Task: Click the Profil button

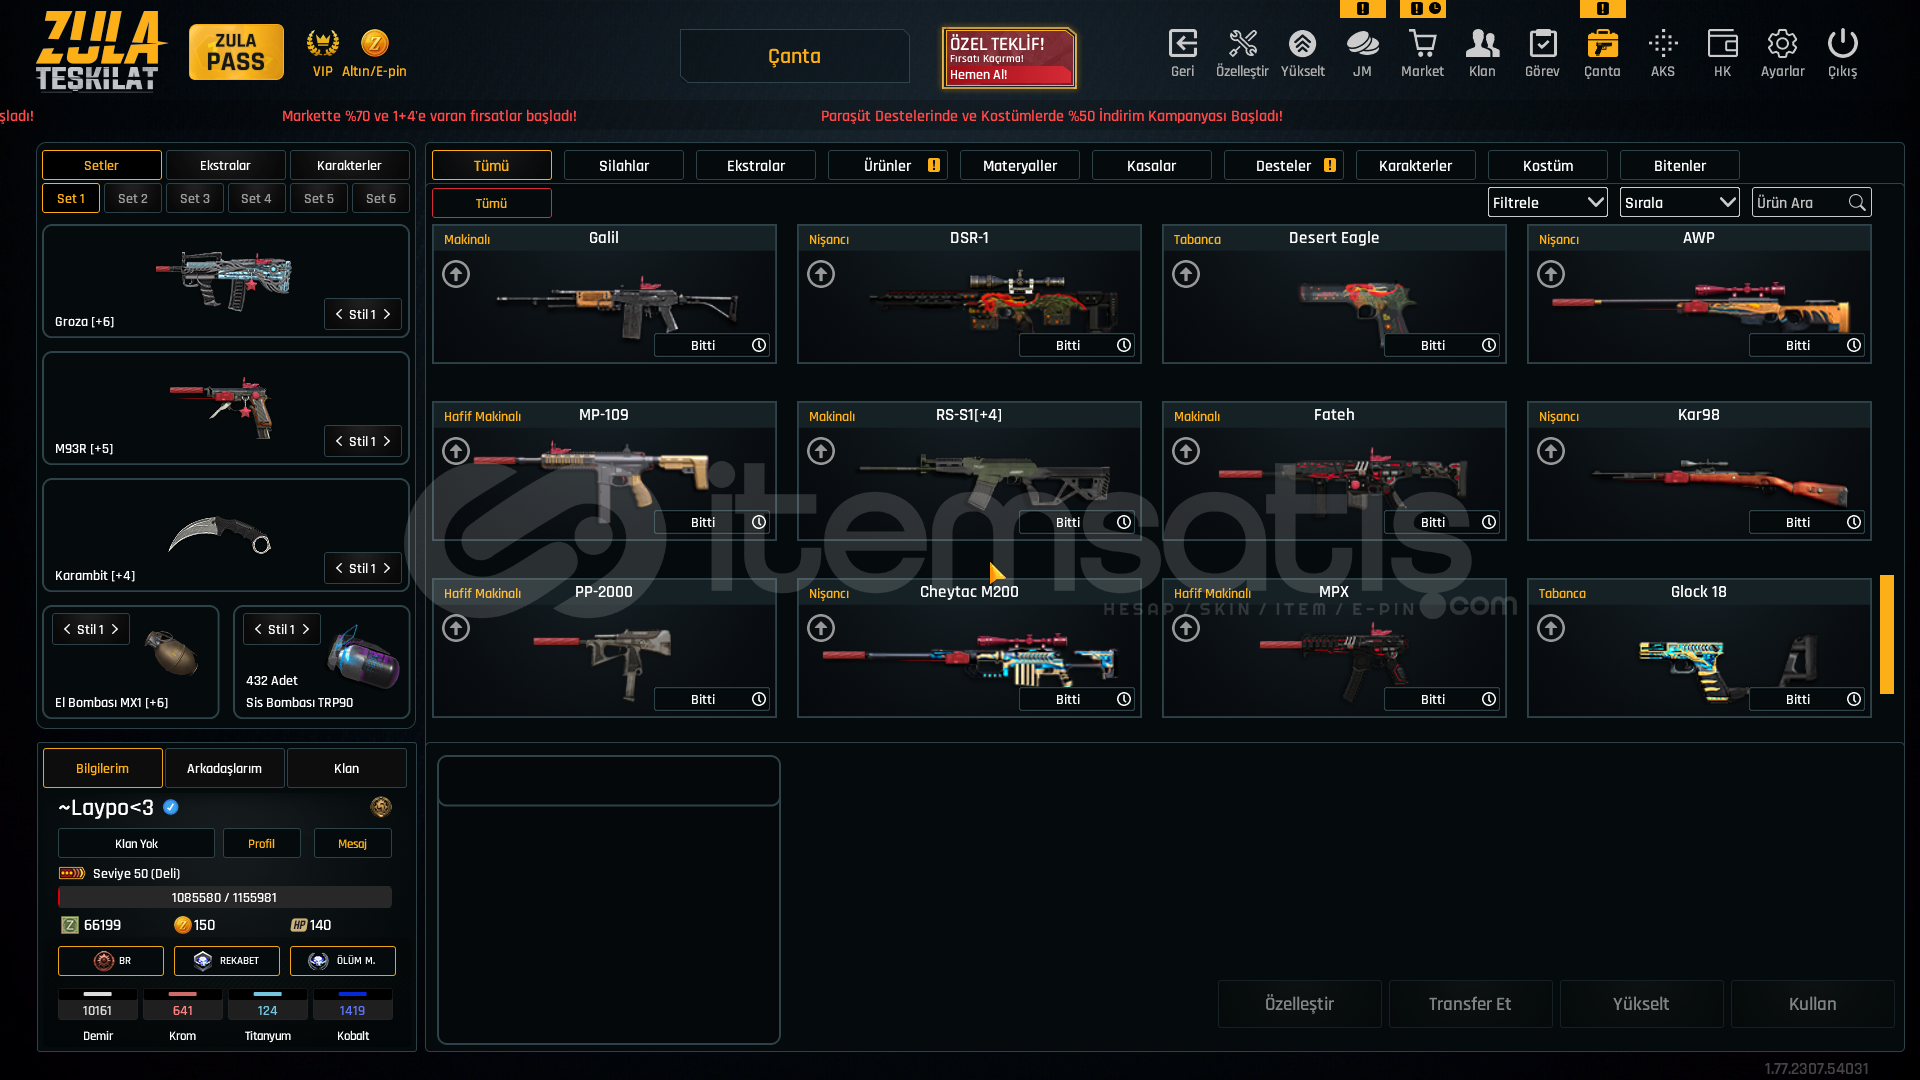Action: point(261,843)
